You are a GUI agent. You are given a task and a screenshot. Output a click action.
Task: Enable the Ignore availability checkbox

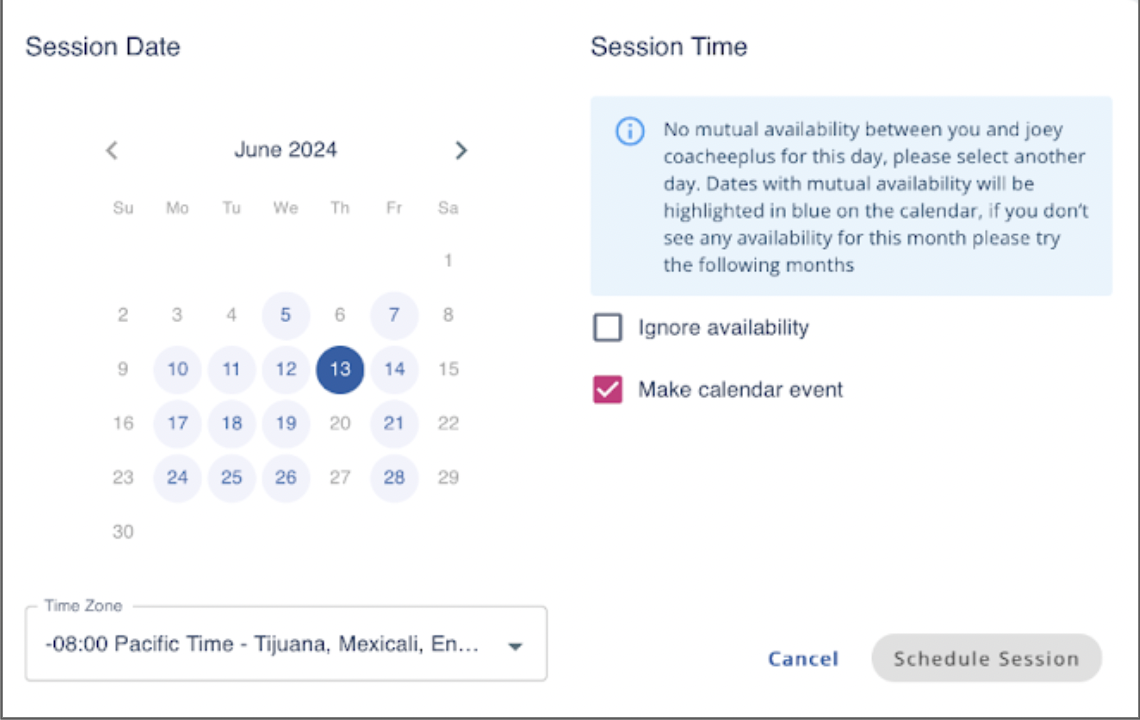(608, 328)
